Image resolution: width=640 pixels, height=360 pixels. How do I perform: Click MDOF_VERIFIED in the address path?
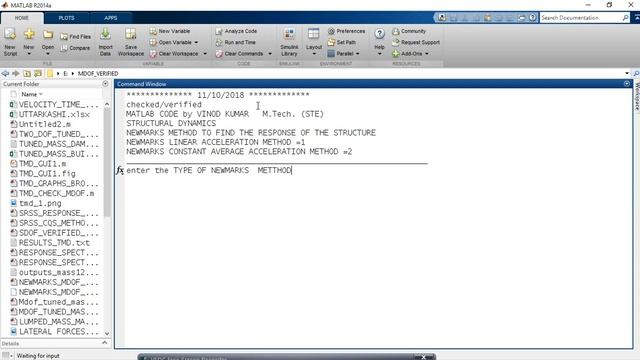(x=98, y=73)
